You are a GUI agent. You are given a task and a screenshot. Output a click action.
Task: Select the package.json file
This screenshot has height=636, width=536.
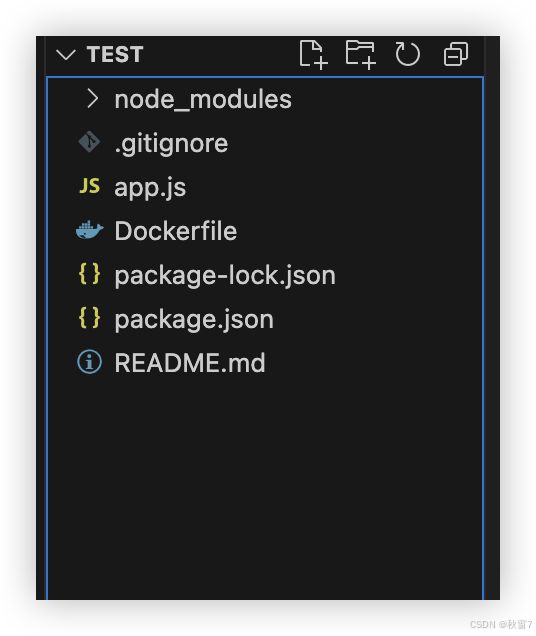tap(194, 320)
